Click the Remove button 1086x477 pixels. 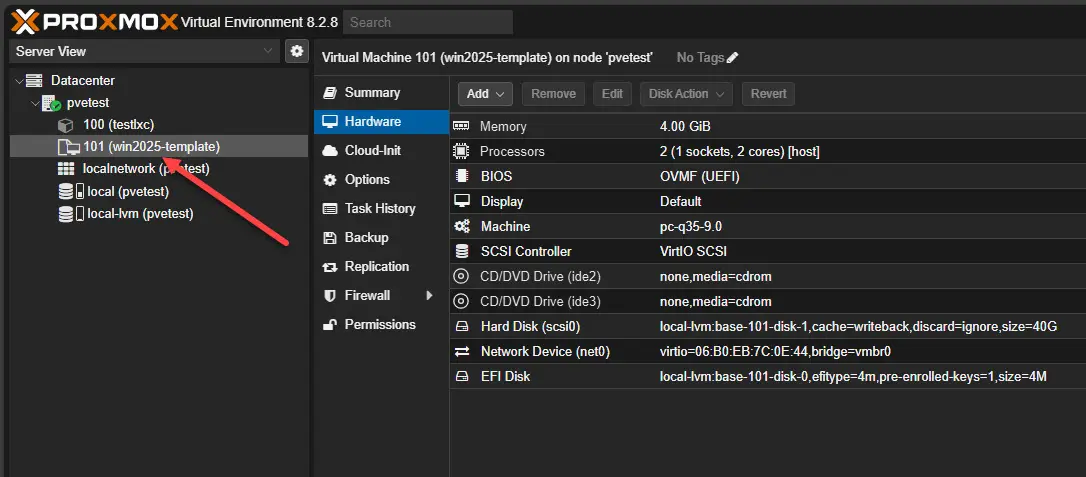[553, 94]
